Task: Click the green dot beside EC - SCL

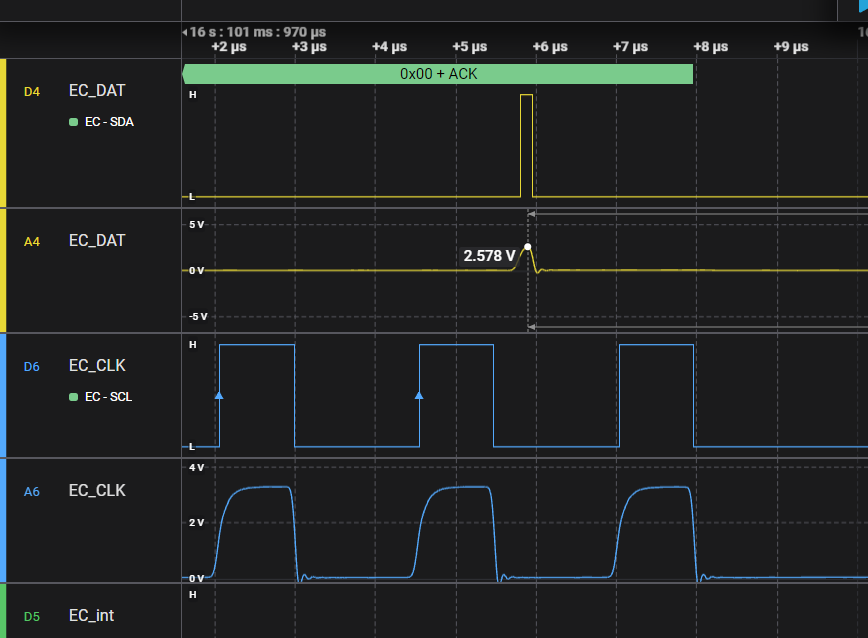Action: coord(73,397)
